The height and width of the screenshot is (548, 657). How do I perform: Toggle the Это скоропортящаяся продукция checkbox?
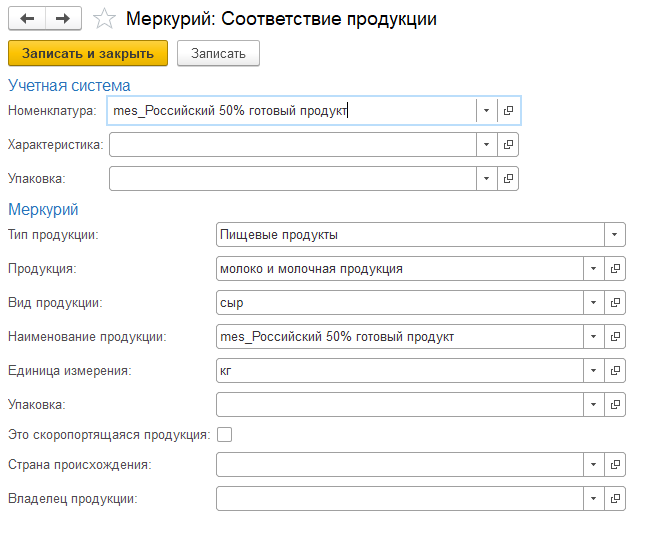pyautogui.click(x=225, y=434)
